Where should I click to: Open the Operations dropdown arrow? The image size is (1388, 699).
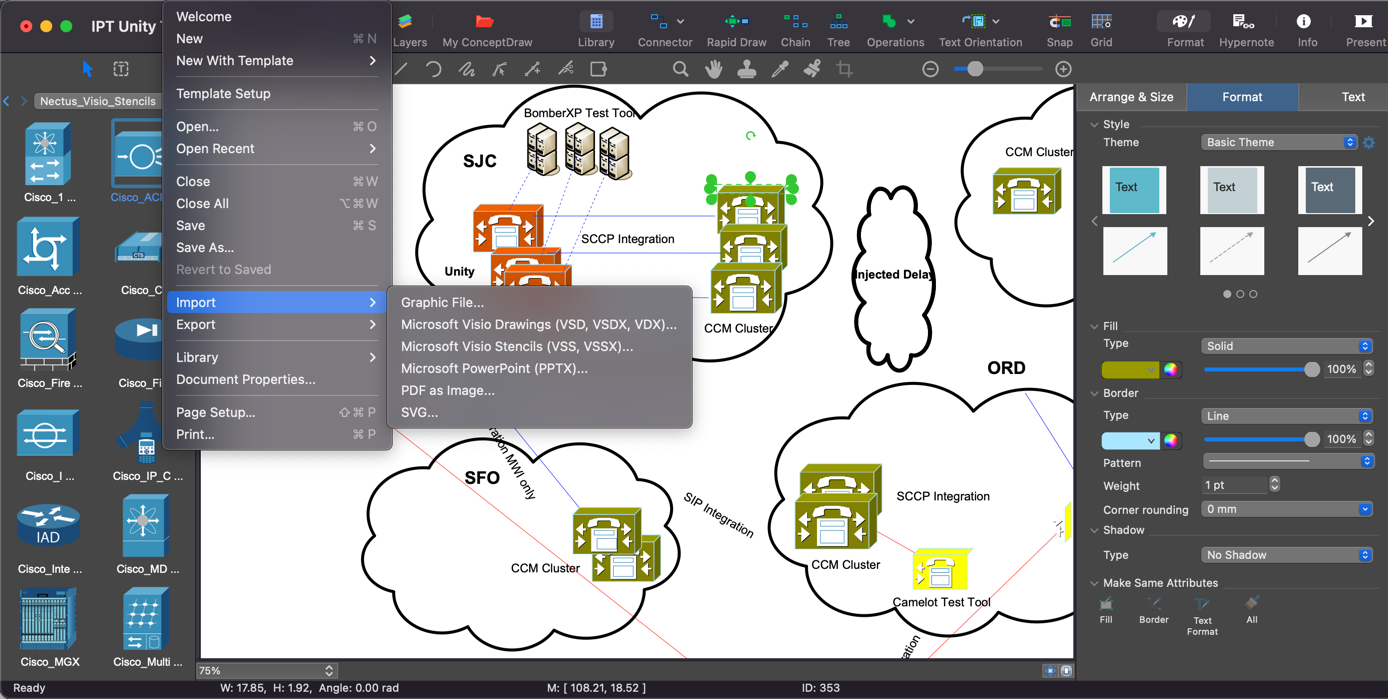910,21
